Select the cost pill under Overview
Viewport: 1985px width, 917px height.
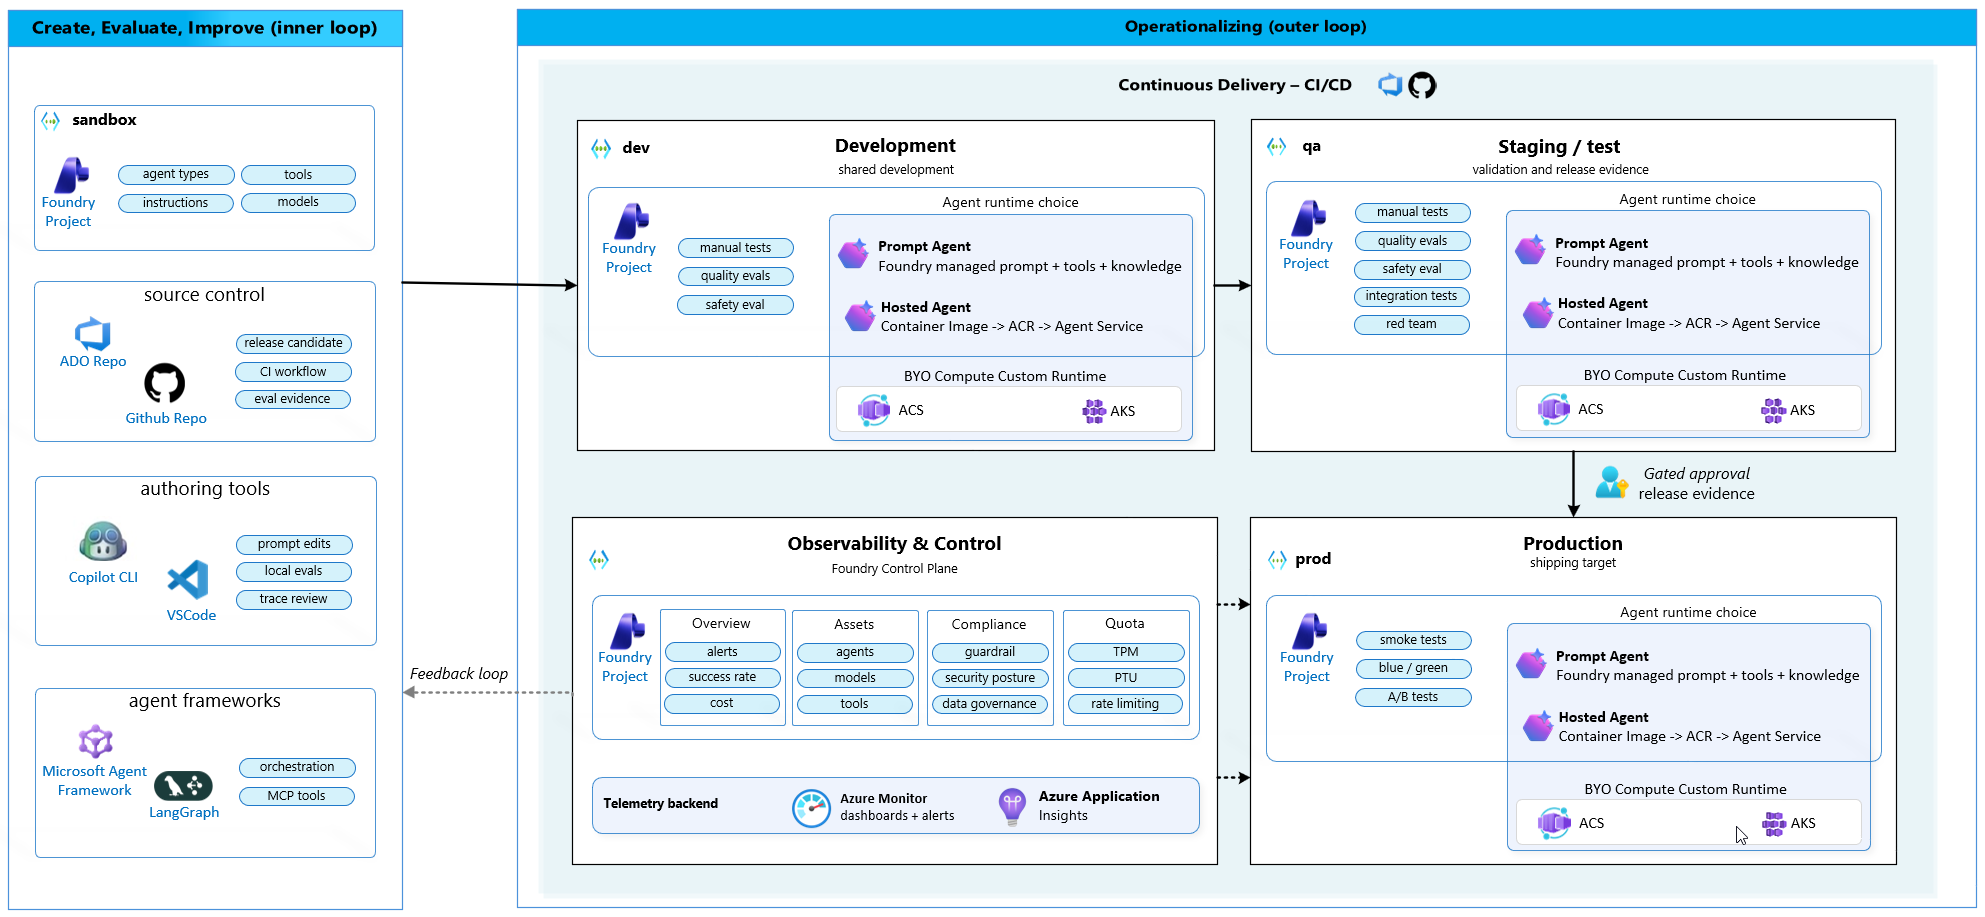722,703
